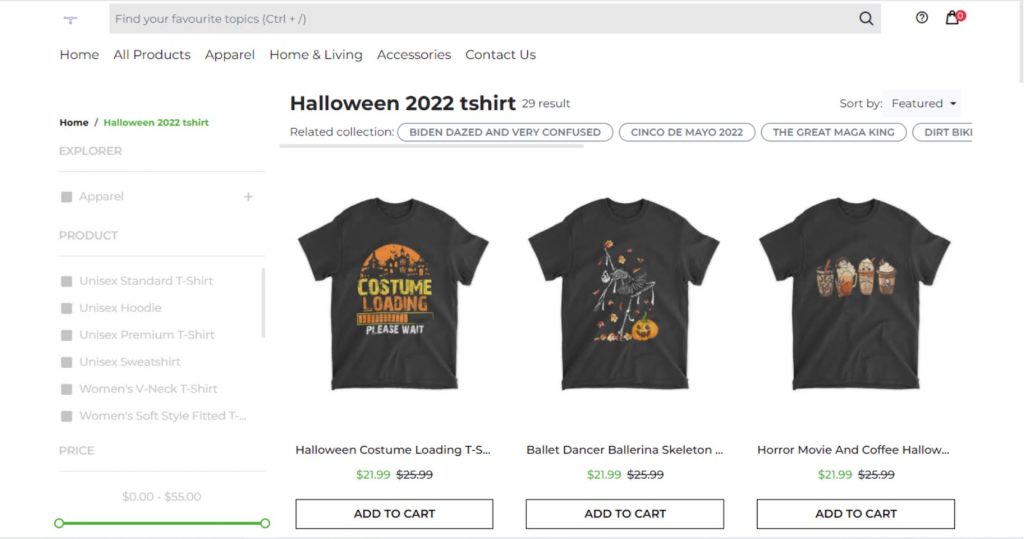
Task: Open the Ballet Dancer Skeleton shirt thumbnail
Action: click(x=624, y=295)
